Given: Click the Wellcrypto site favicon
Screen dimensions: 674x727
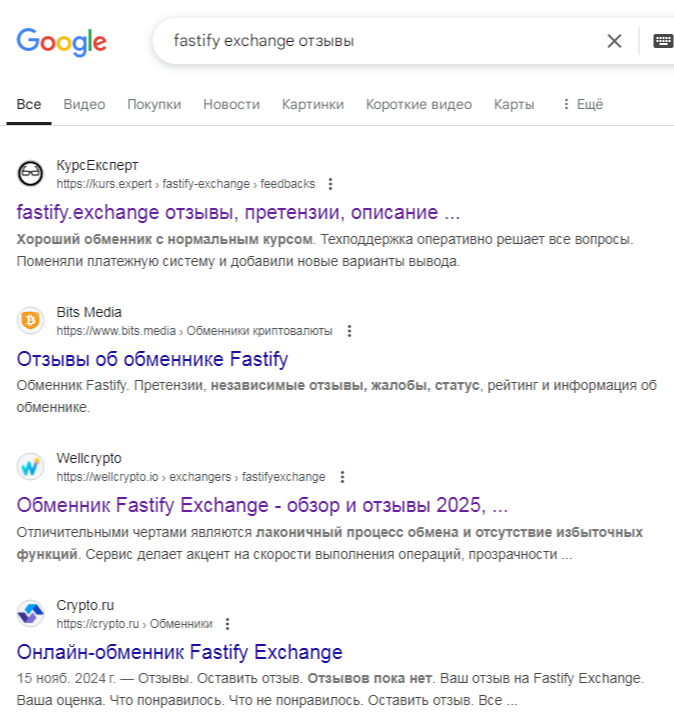Looking at the screenshot, I should (x=31, y=467).
